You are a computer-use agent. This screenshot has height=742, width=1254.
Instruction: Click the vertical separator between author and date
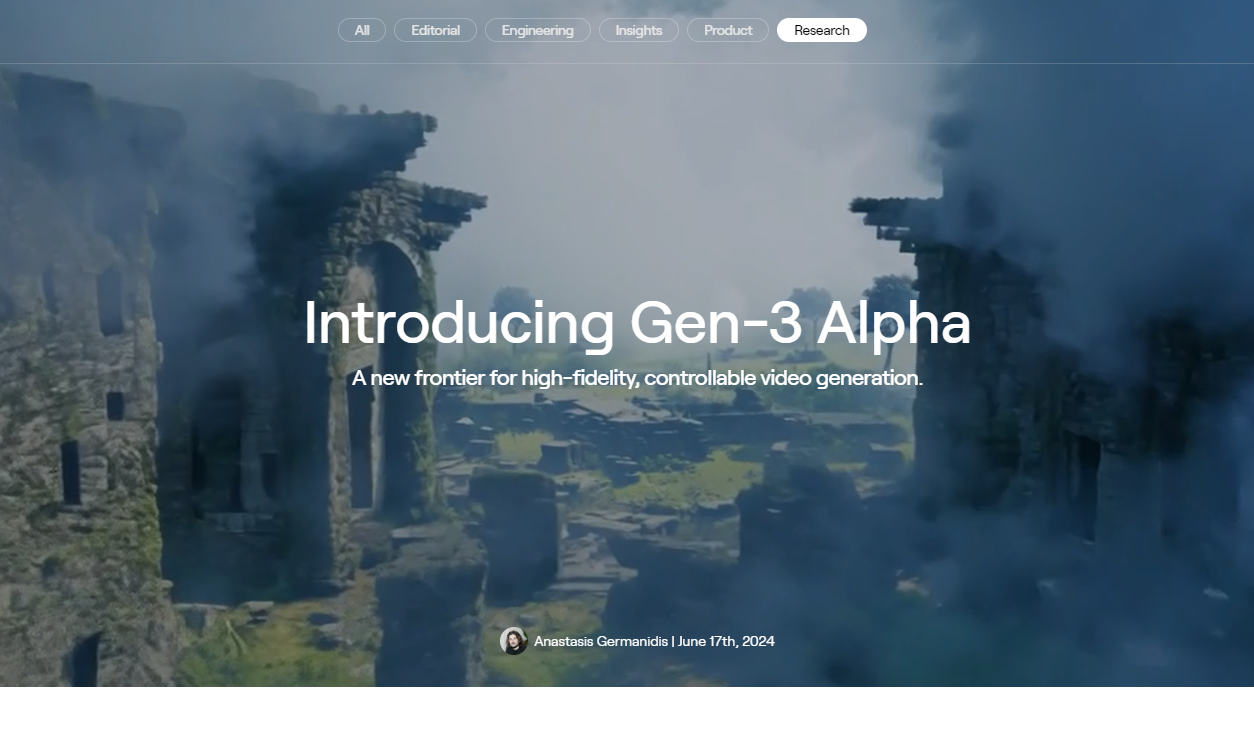[673, 641]
